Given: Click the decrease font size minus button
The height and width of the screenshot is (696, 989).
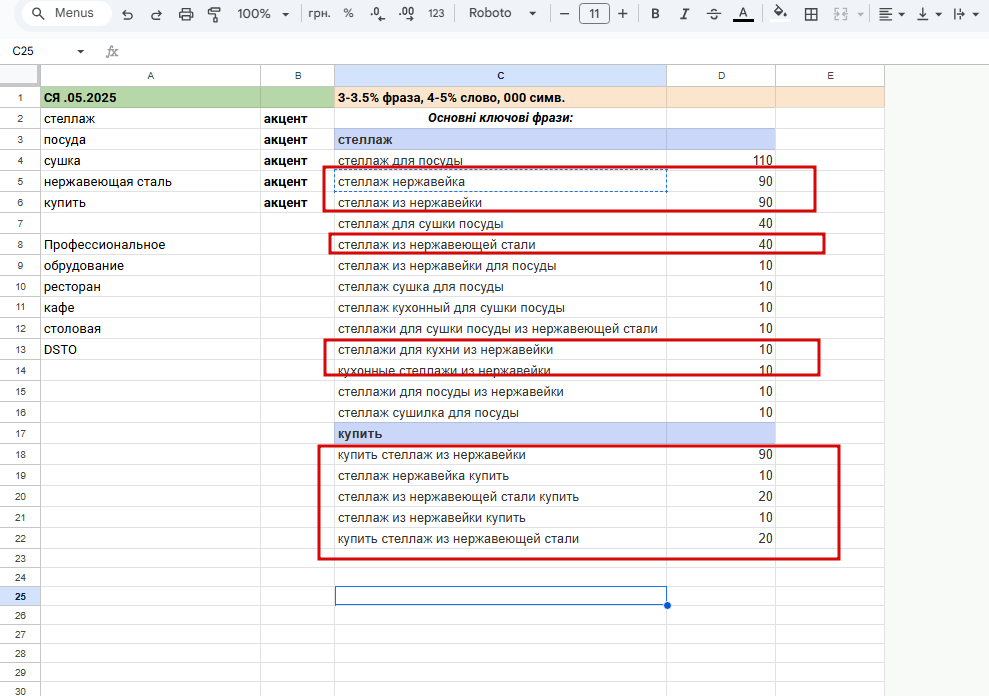Looking at the screenshot, I should (565, 14).
